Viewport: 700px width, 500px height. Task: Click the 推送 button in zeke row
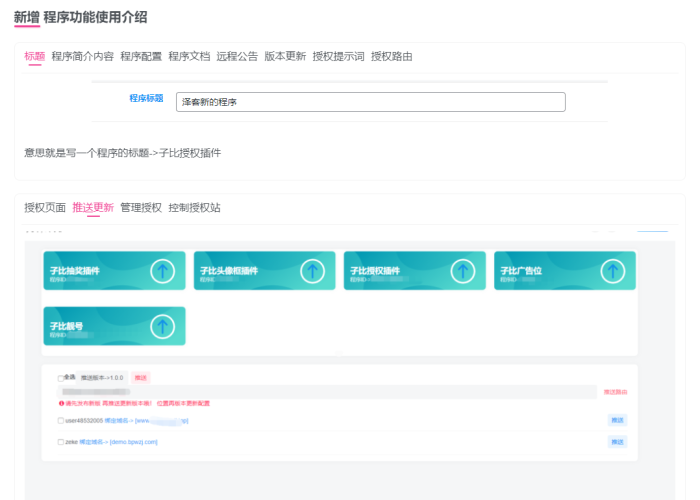point(617,442)
